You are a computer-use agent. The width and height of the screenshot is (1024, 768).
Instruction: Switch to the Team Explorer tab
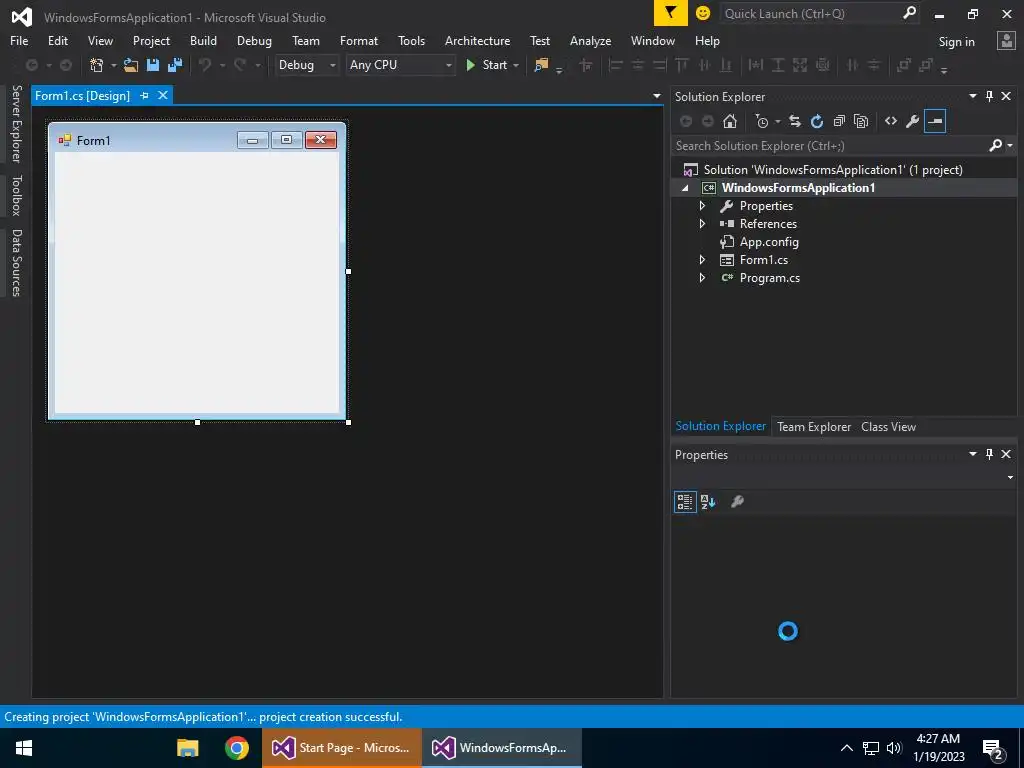point(814,426)
